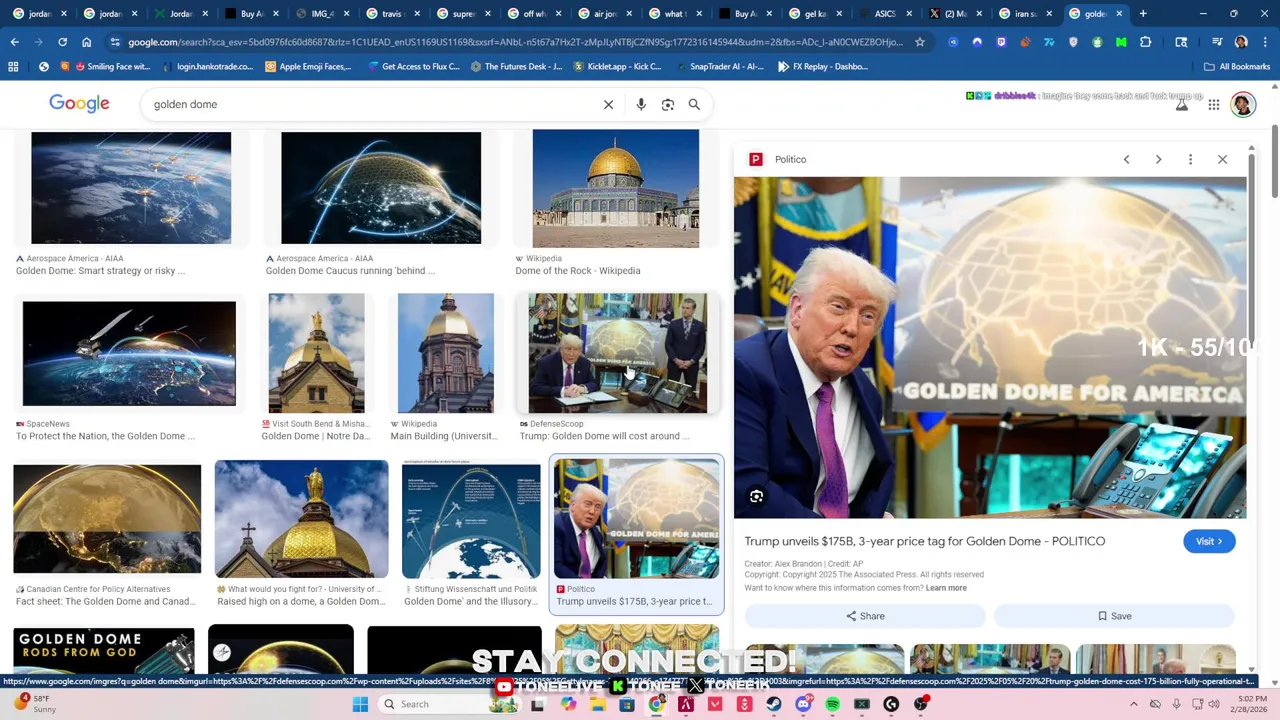This screenshot has height=720, width=1280.
Task: Open Spotify from the taskbar
Action: click(832, 704)
